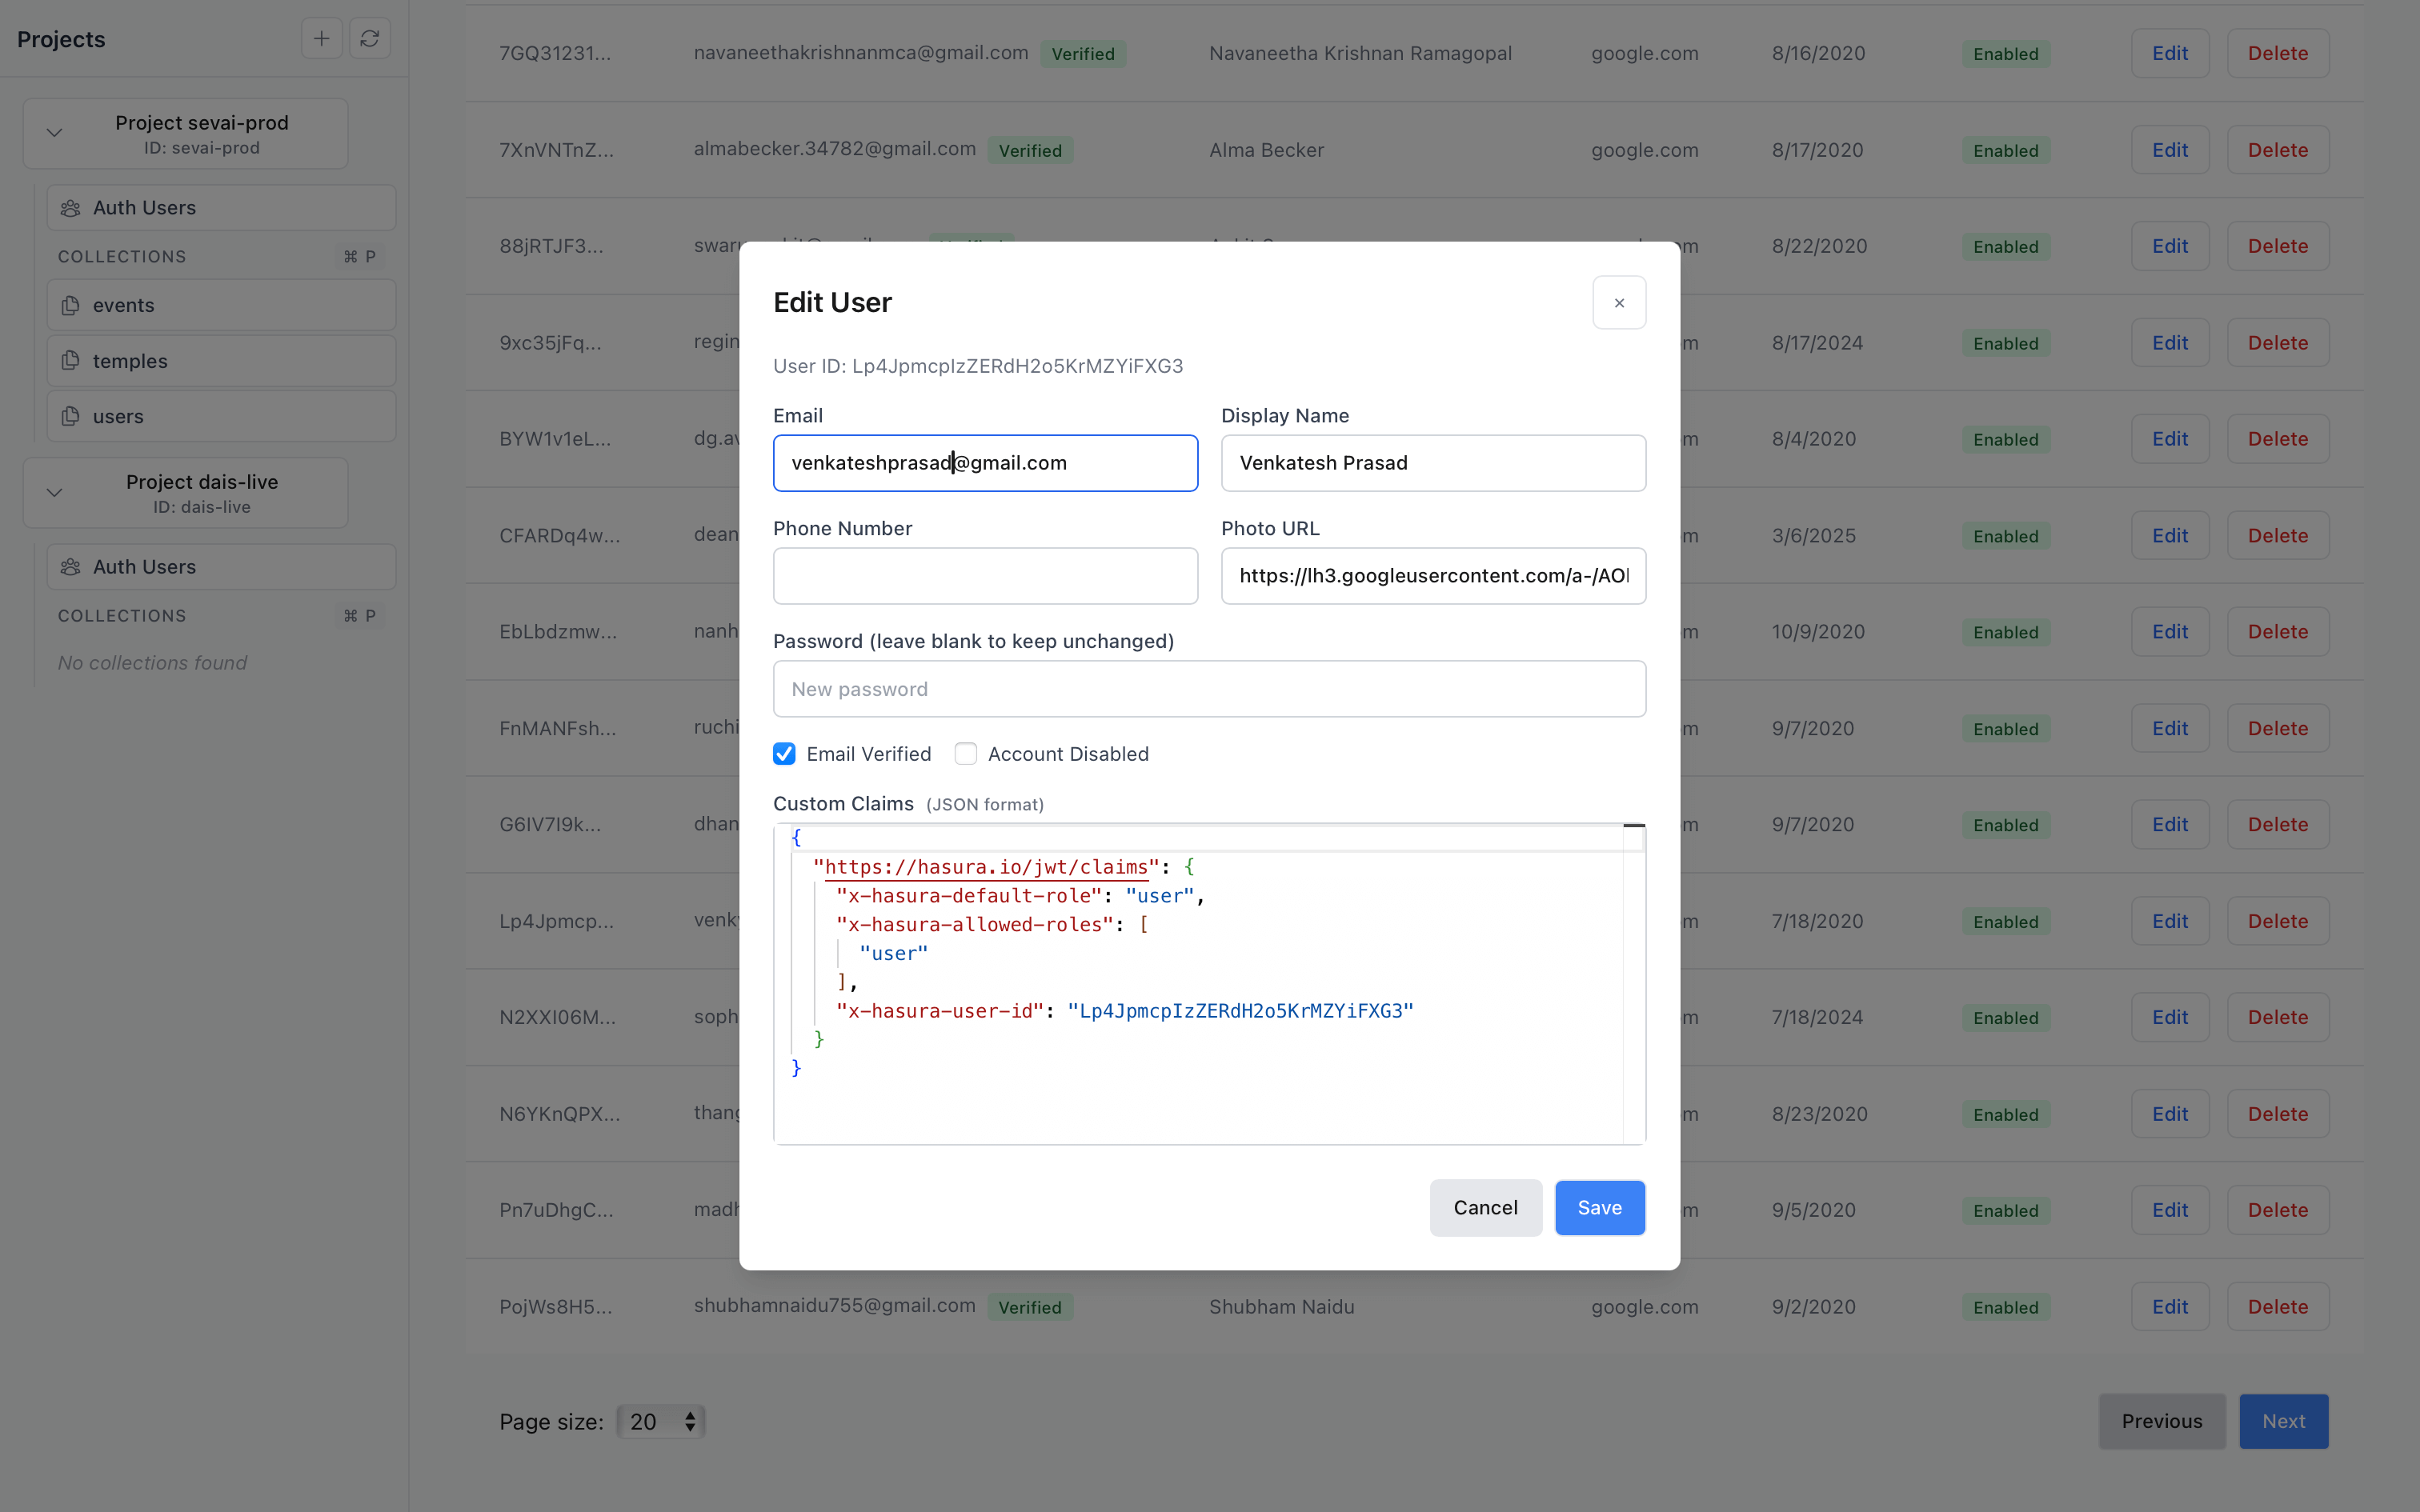Uncheck the Email Verified checkbox
This screenshot has width=2420, height=1512.
point(784,753)
